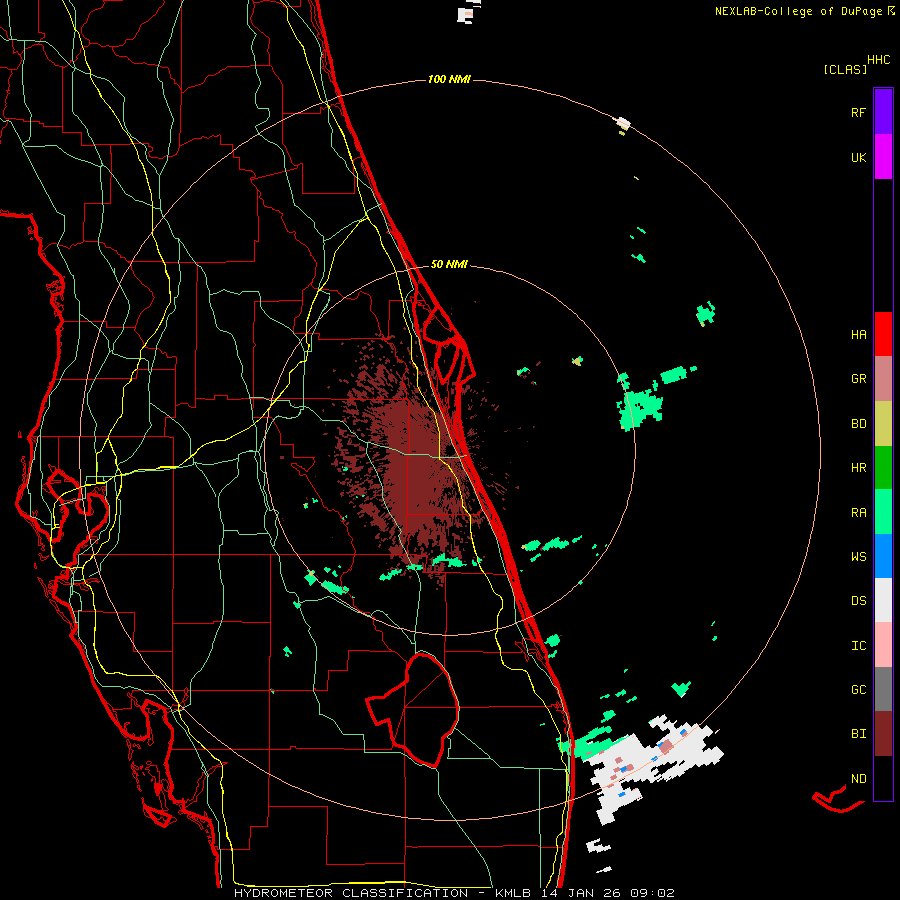The width and height of the screenshot is (900, 900).
Task: Click the 100 NMI range ring label
Action: [449, 79]
